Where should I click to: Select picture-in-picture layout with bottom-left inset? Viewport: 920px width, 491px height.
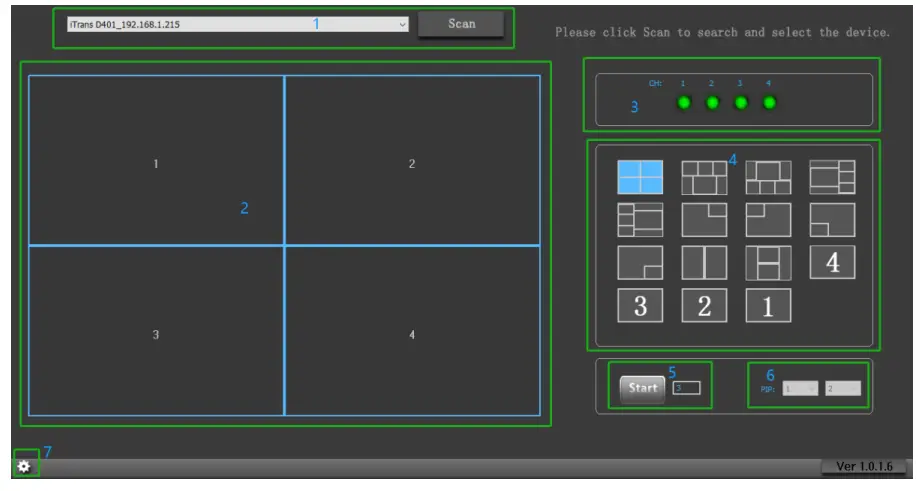pyautogui.click(x=832, y=220)
